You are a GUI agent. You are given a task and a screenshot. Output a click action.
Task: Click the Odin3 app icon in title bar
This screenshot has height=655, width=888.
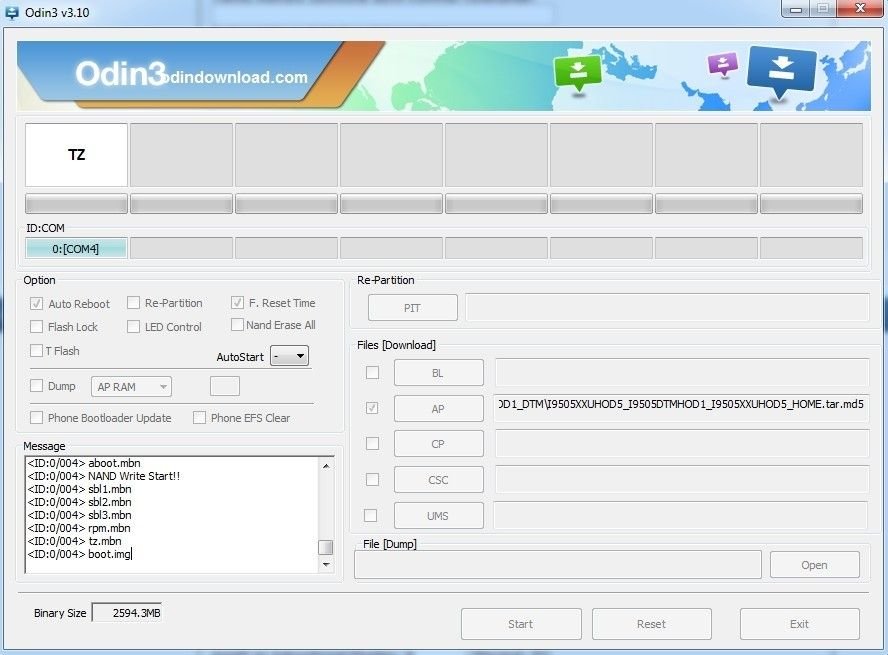point(11,12)
